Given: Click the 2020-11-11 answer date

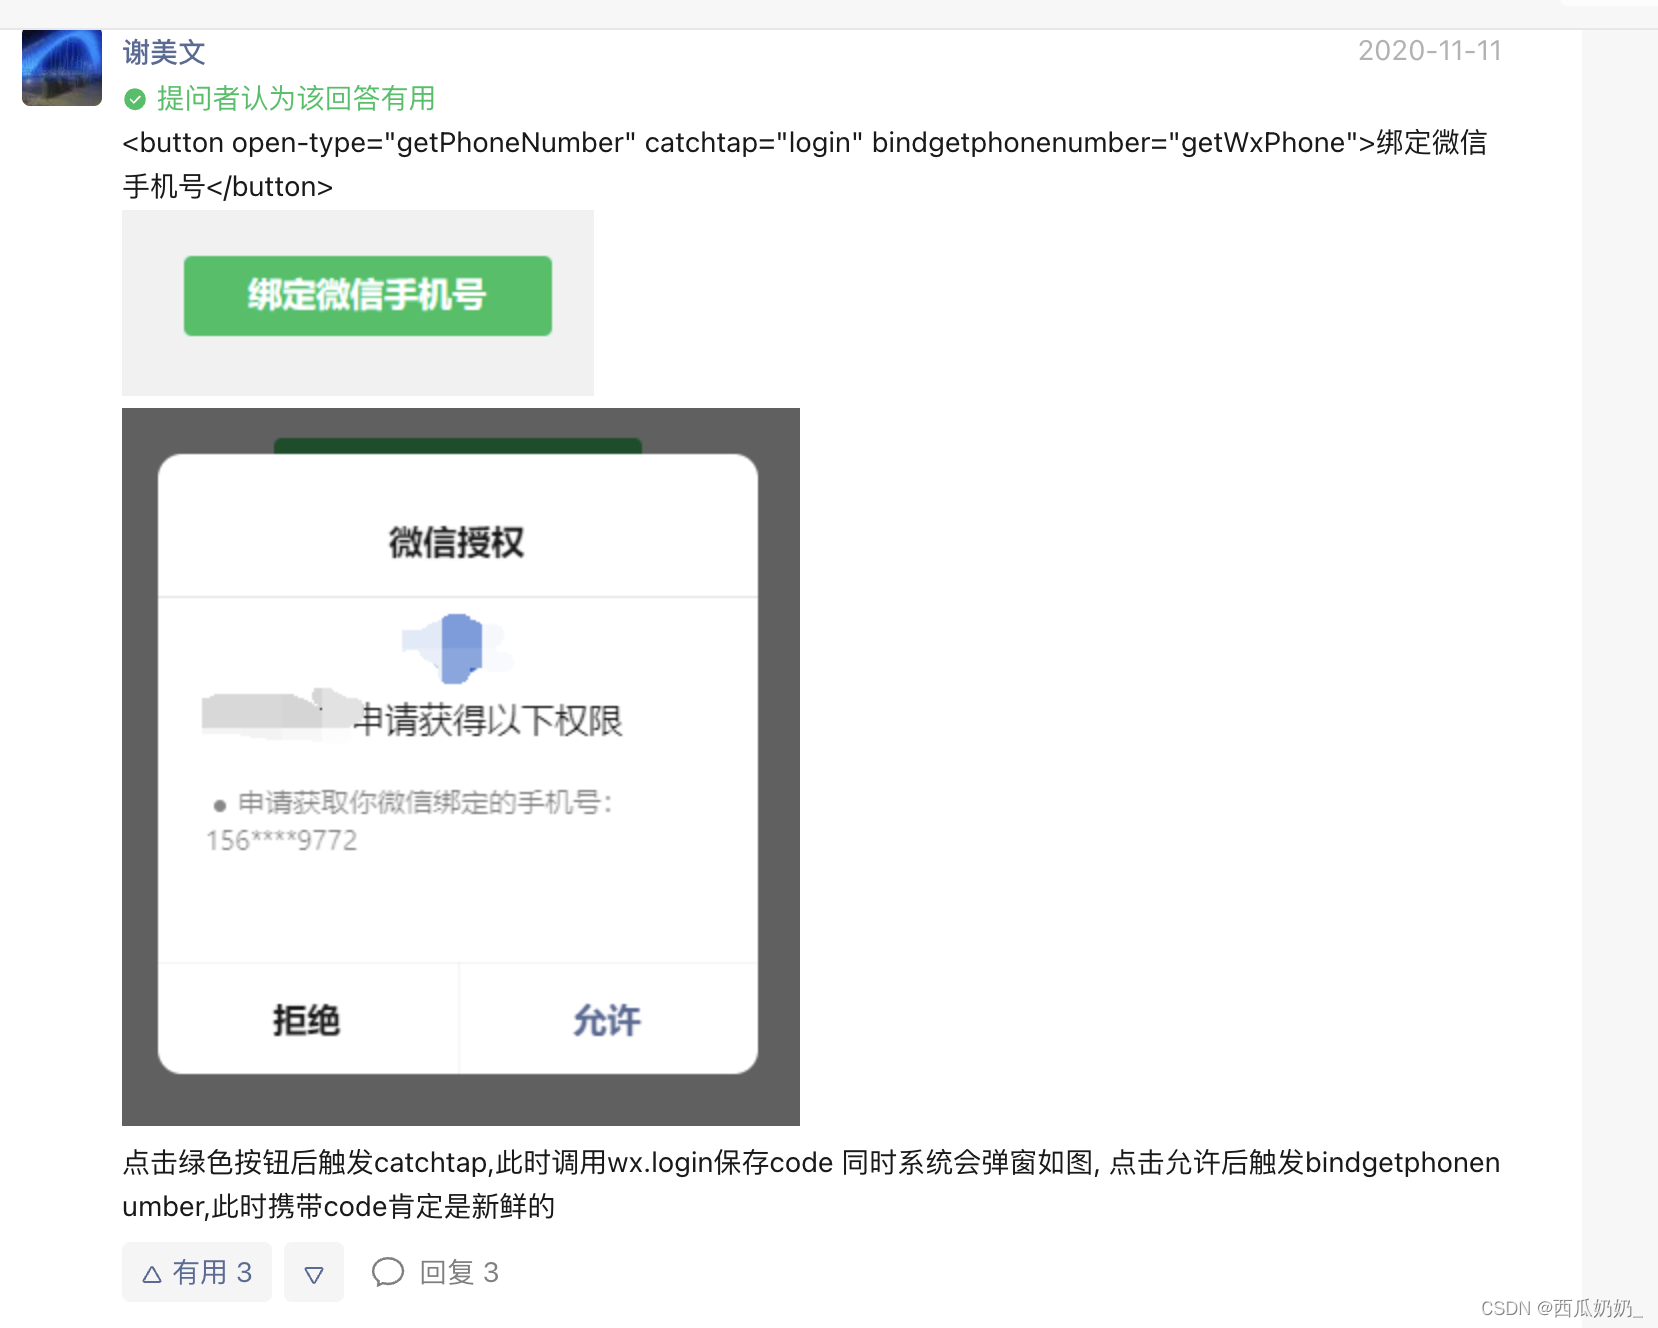Looking at the screenshot, I should pyautogui.click(x=1431, y=49).
